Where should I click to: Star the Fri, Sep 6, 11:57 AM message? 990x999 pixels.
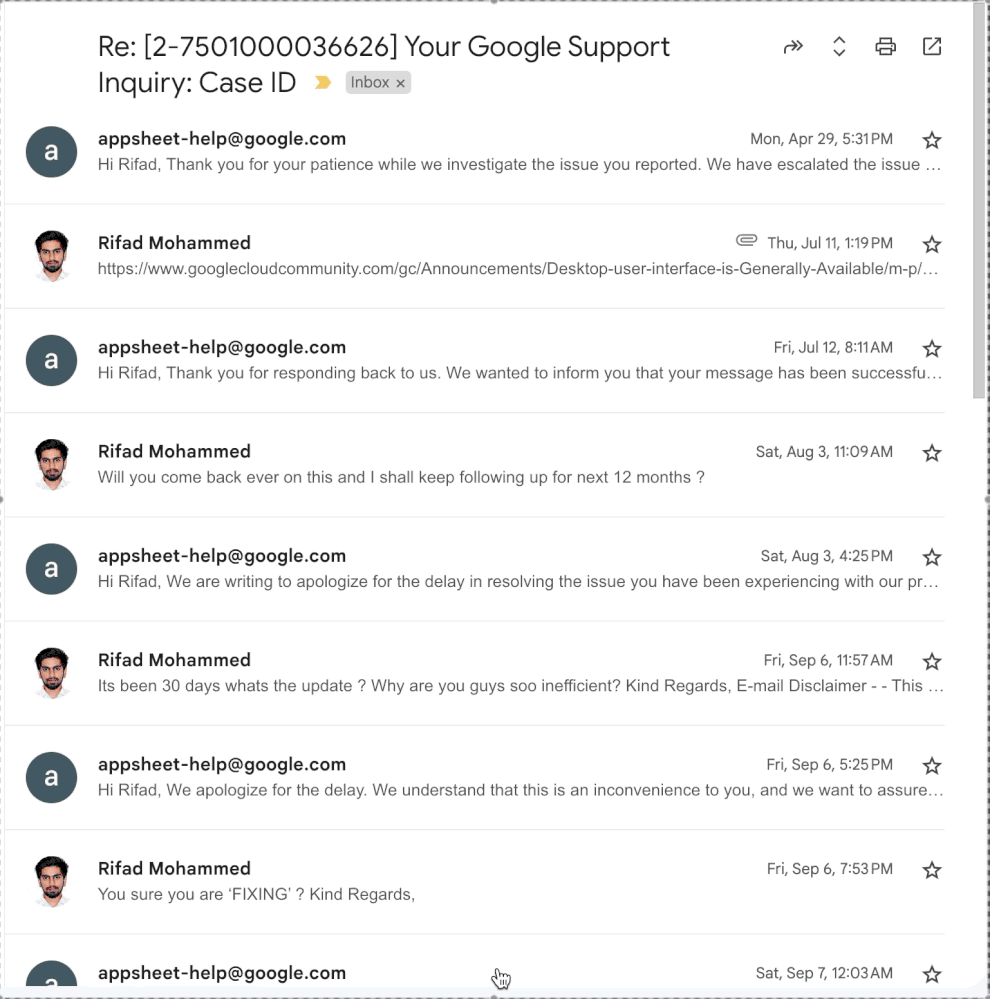point(932,661)
